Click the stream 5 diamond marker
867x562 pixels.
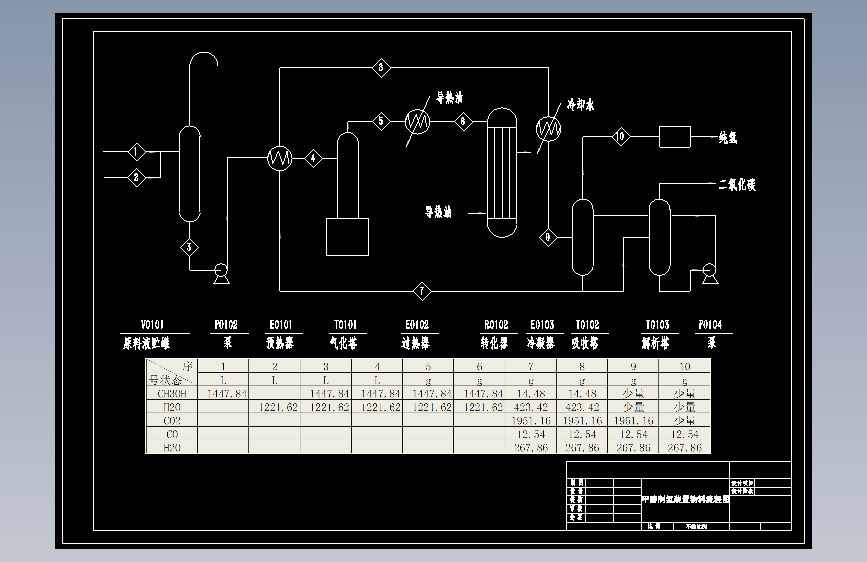pyautogui.click(x=381, y=121)
